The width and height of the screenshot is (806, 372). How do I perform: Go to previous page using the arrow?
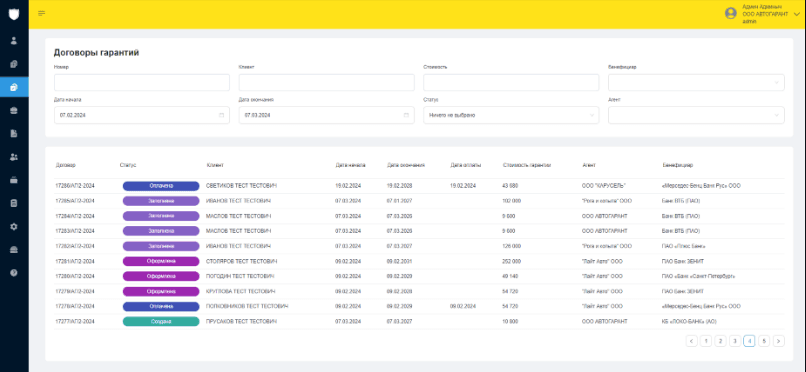(x=691, y=341)
